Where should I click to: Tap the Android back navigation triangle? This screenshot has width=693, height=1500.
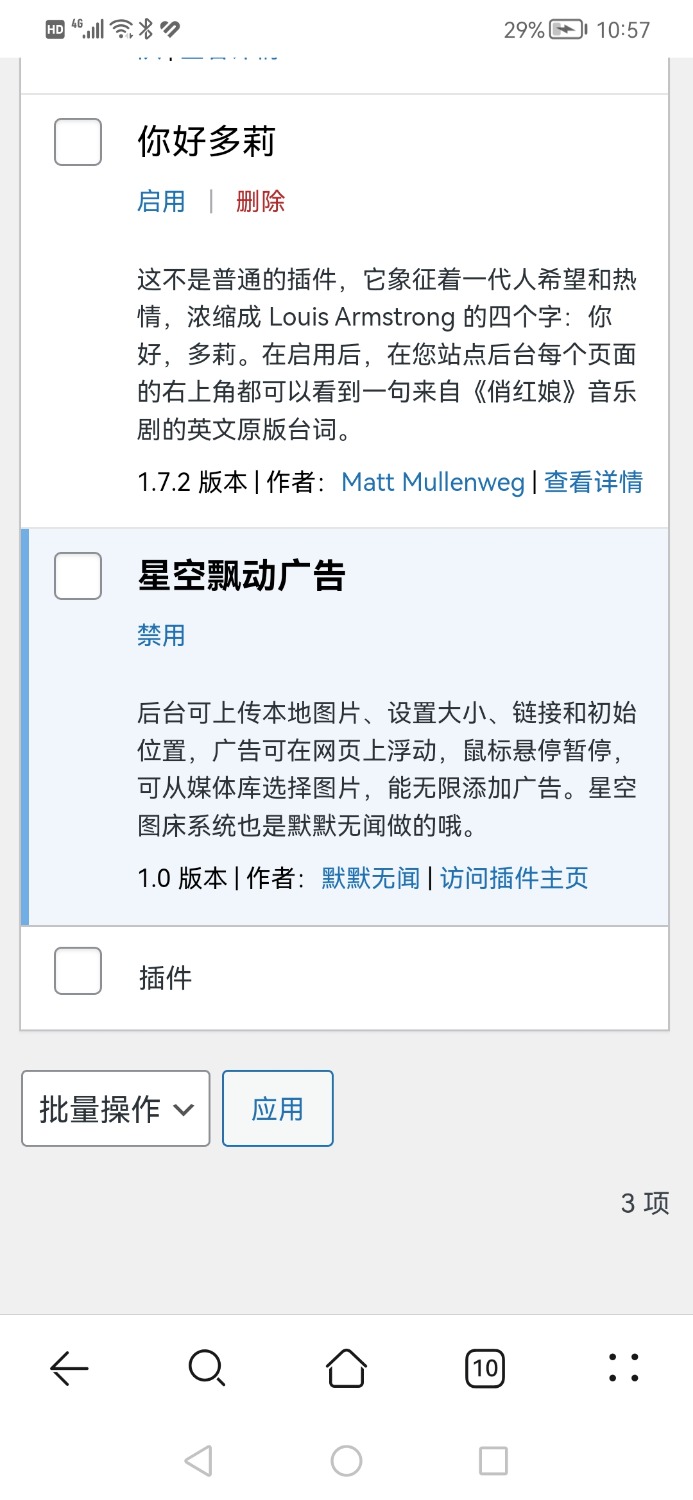pos(198,1460)
